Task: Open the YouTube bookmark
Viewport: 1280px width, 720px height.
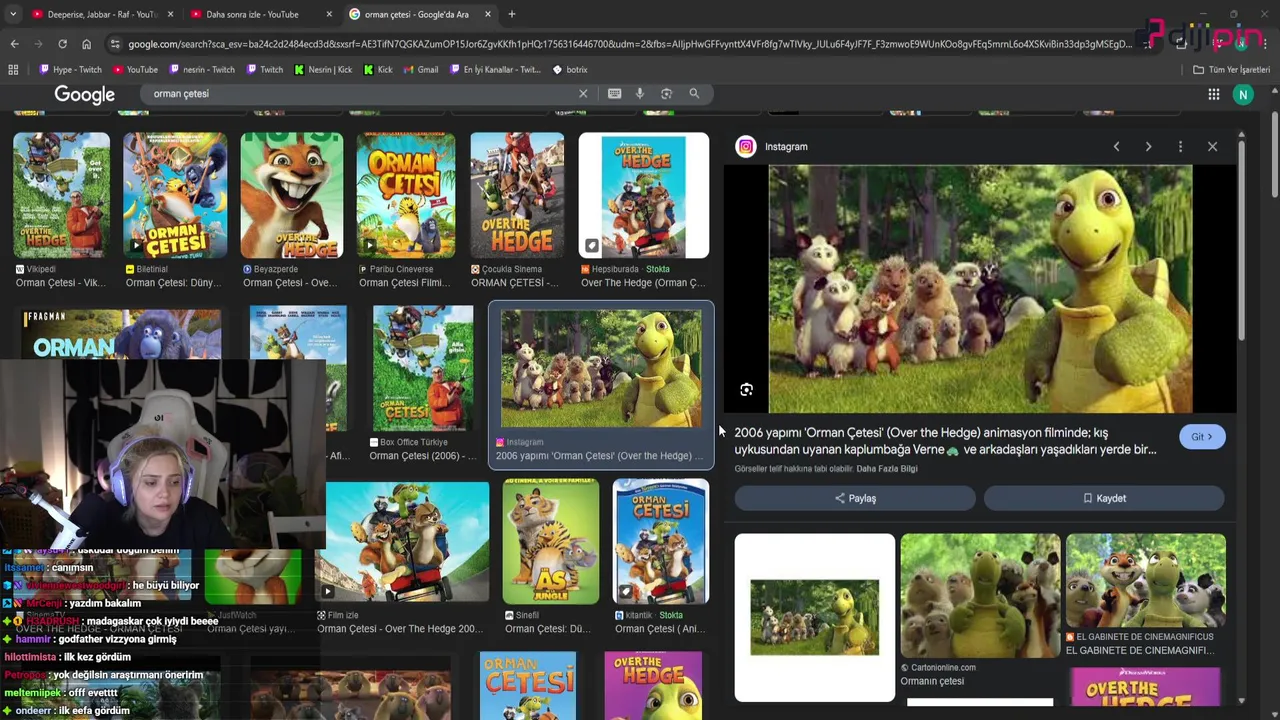Action: [135, 70]
